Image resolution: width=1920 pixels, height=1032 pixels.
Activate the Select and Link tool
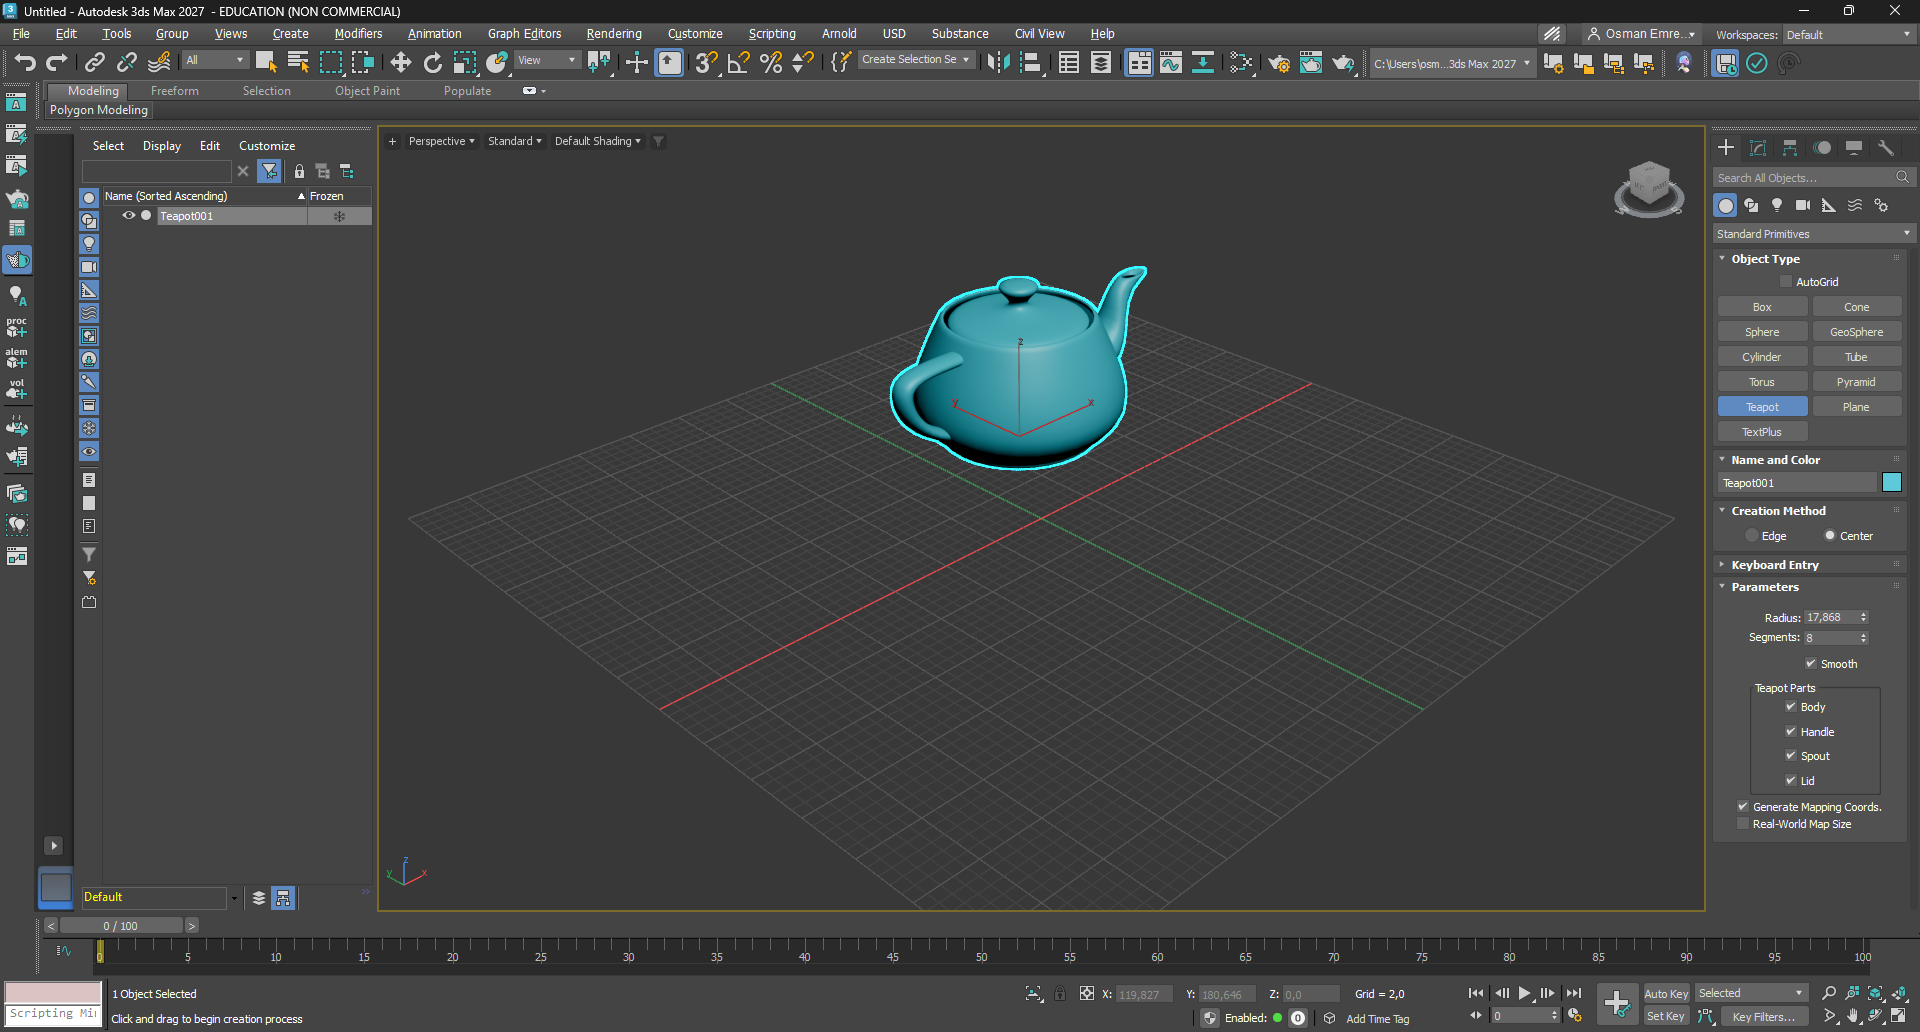[x=95, y=63]
